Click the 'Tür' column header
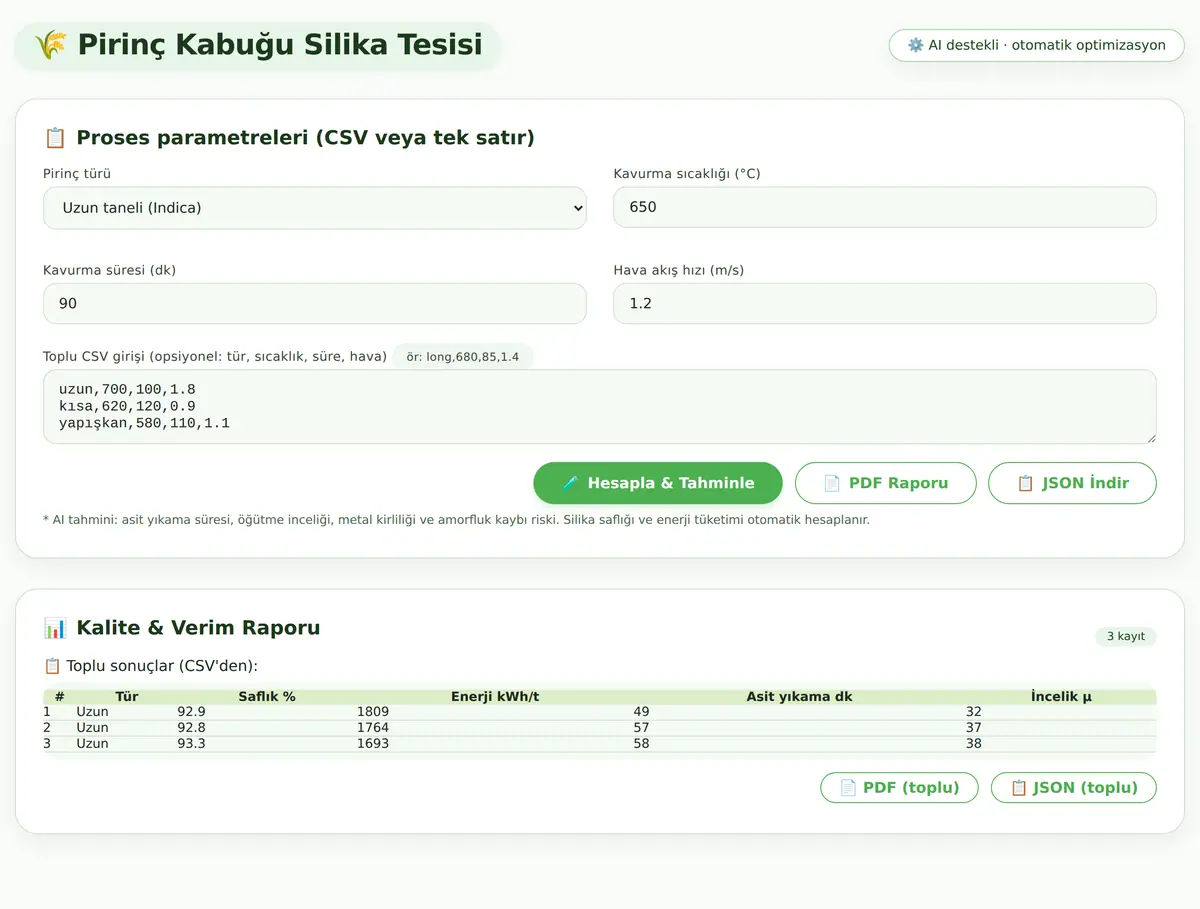This screenshot has width=1200, height=909. (x=127, y=696)
